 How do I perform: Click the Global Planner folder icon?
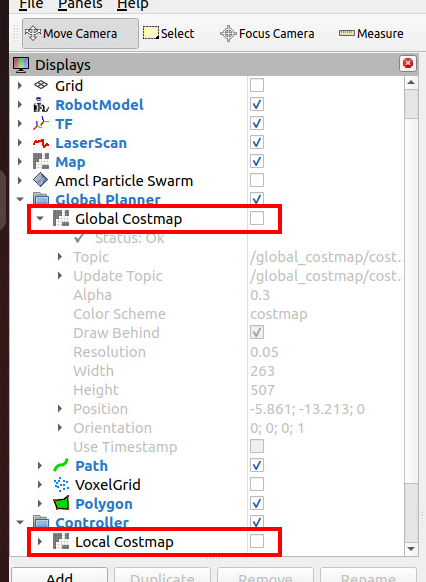click(41, 199)
